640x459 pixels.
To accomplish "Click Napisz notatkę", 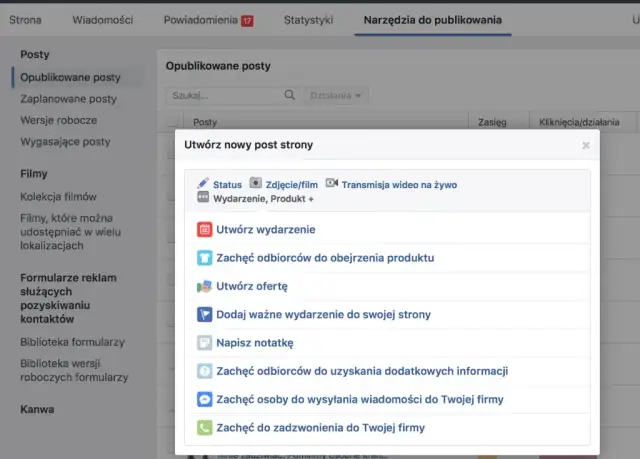I will 255,343.
